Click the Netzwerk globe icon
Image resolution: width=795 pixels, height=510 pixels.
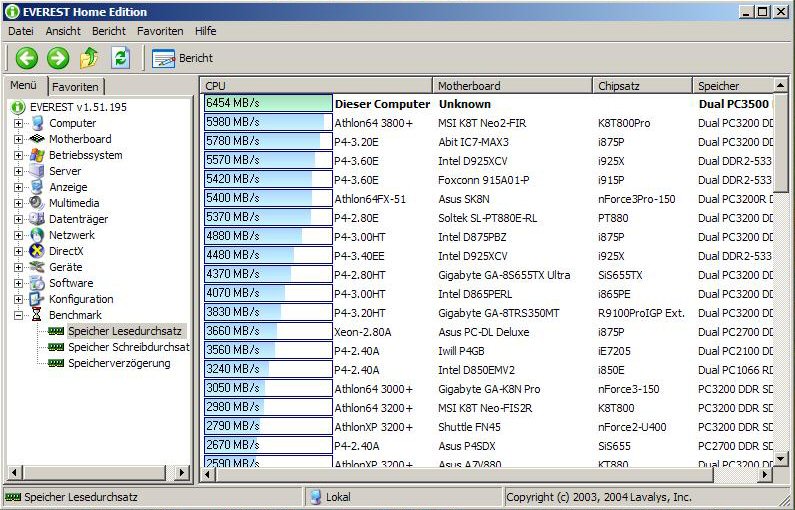pyautogui.click(x=37, y=235)
